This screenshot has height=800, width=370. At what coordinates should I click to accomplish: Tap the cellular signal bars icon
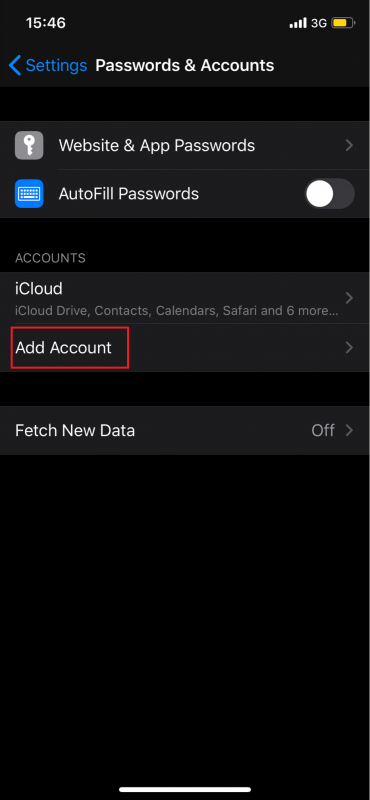[x=298, y=23]
